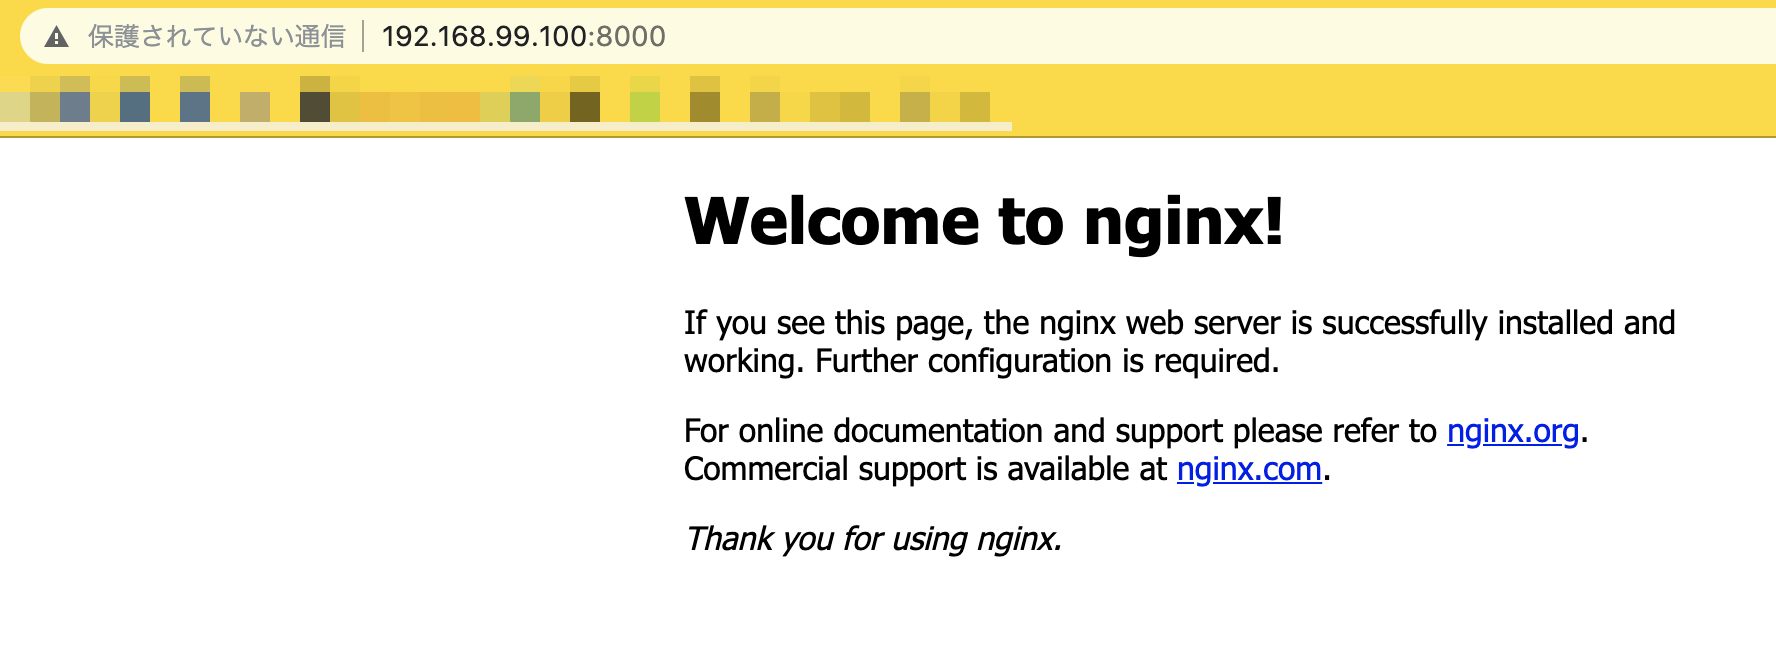Click the address bar URL 192.168.99.100:8000
This screenshot has height=662, width=1776.
[523, 37]
